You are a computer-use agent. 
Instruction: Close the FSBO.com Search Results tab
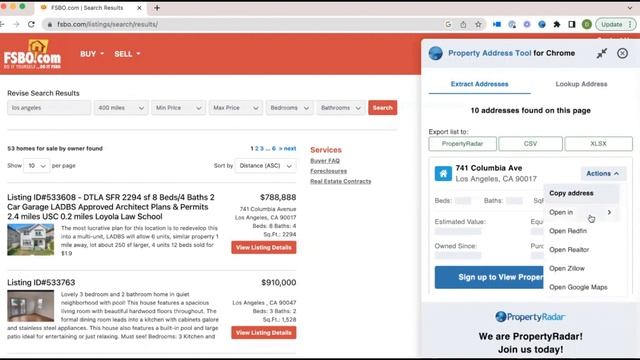tap(139, 8)
